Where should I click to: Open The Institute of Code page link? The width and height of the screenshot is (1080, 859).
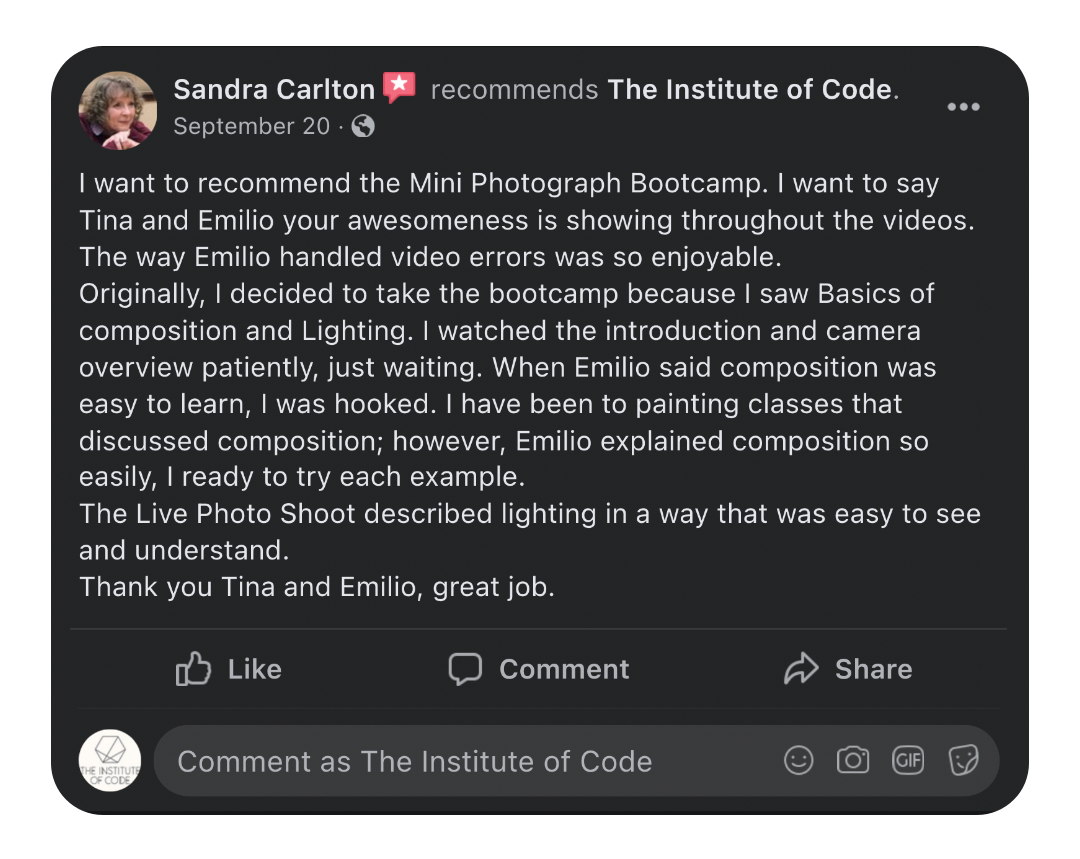click(x=749, y=89)
